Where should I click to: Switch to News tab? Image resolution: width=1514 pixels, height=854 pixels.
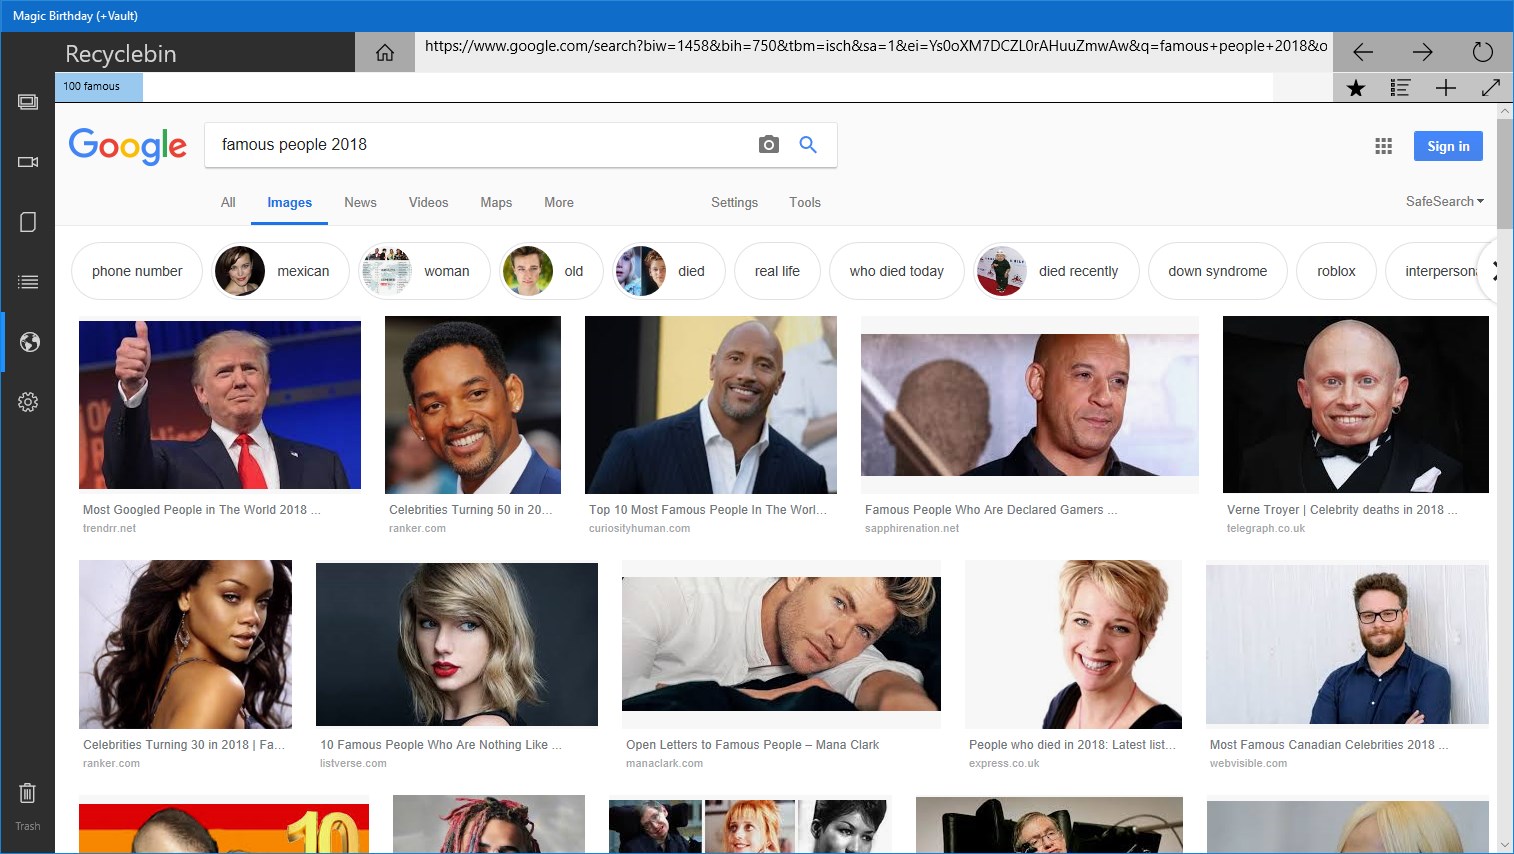click(x=360, y=202)
